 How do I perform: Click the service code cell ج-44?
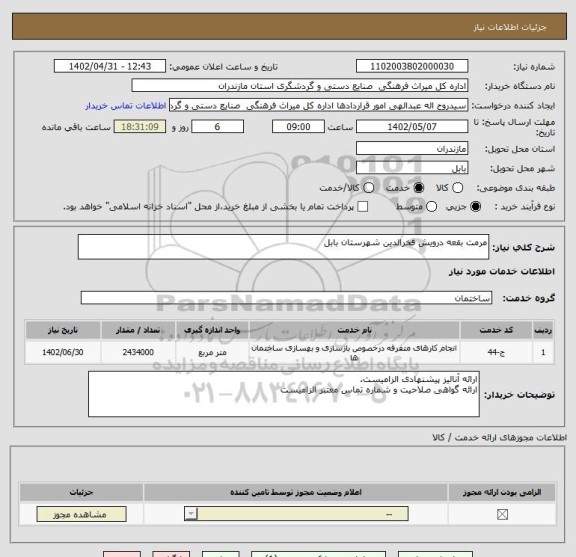pos(496,352)
